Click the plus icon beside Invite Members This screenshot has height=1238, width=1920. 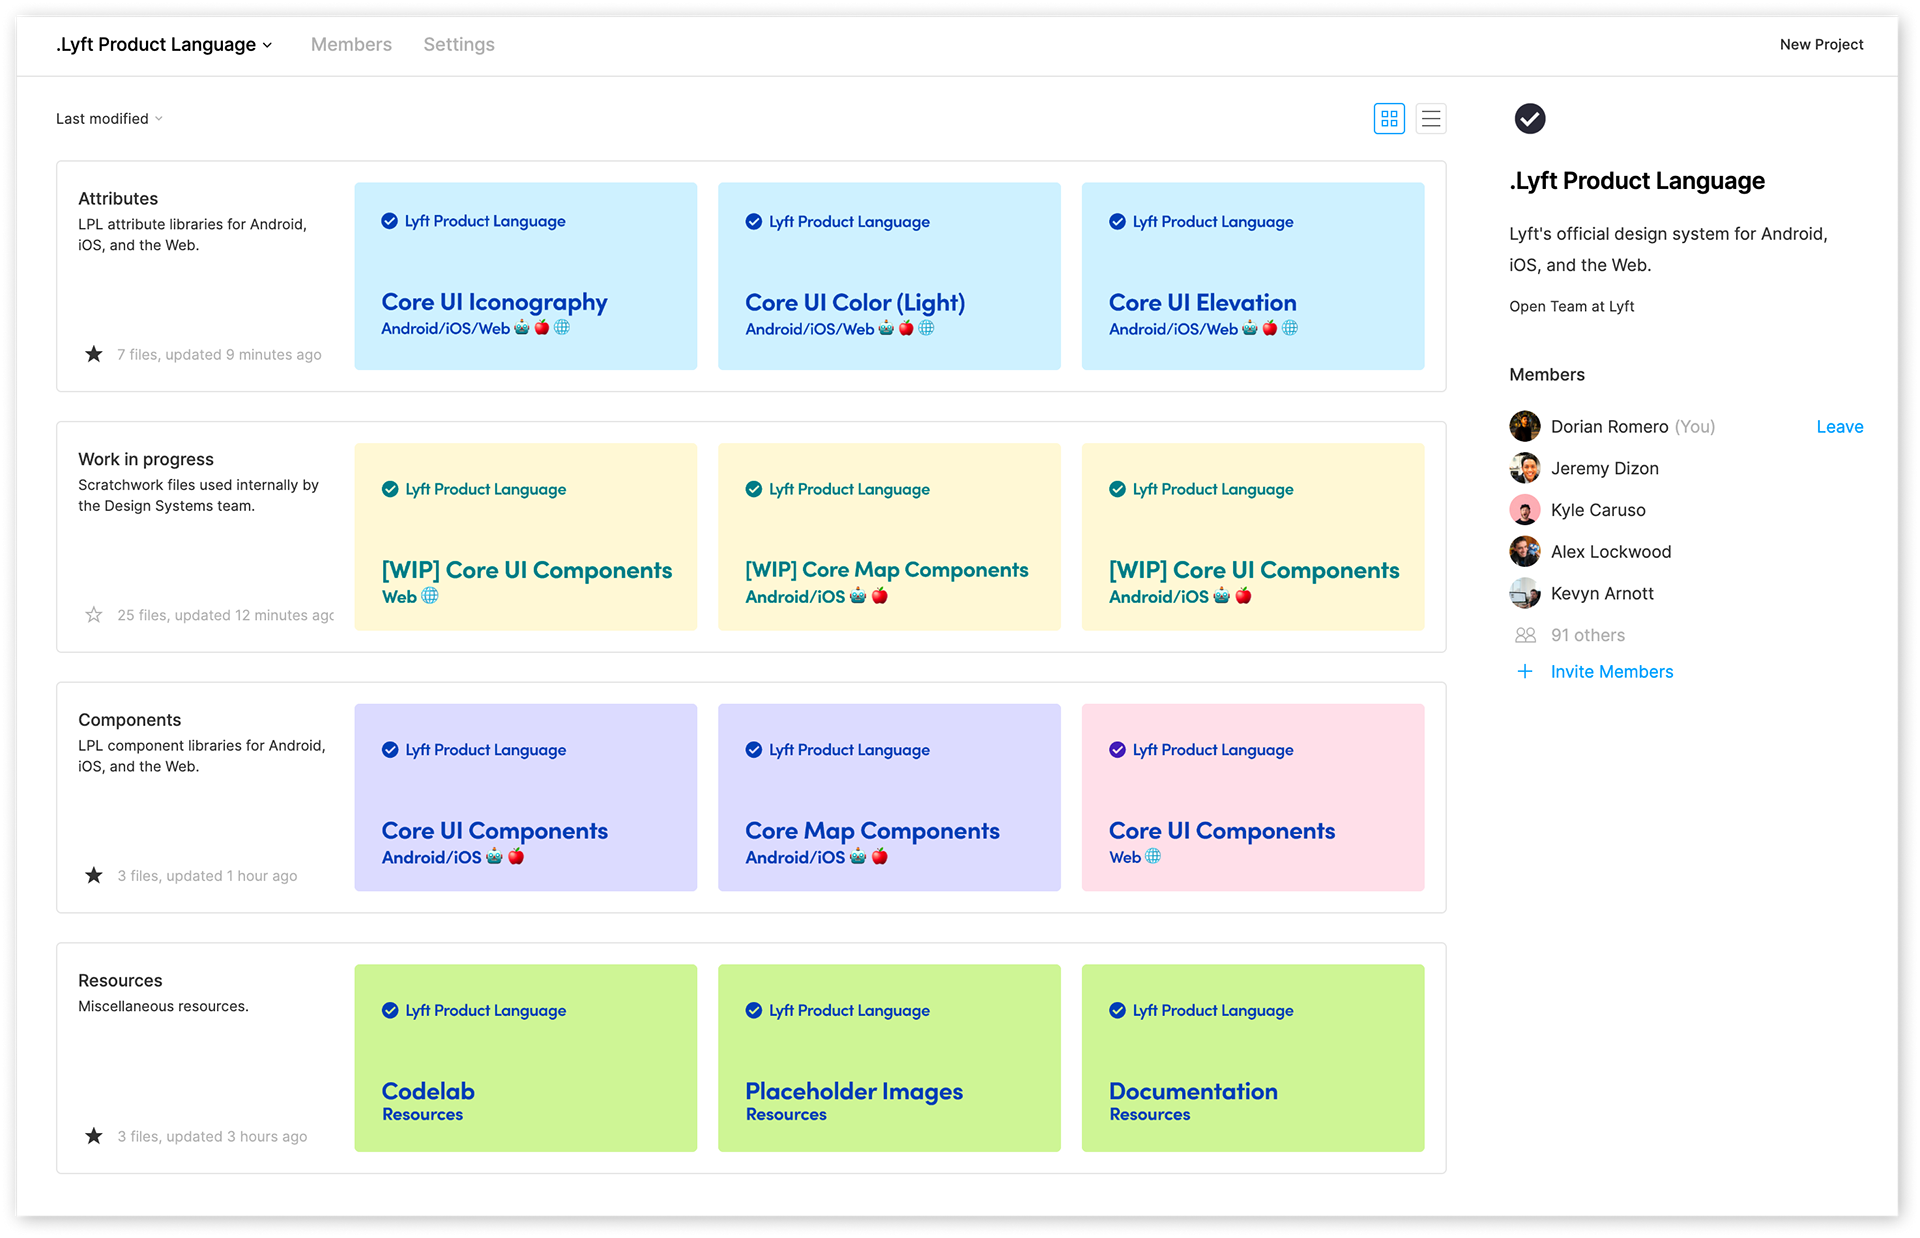click(1525, 672)
